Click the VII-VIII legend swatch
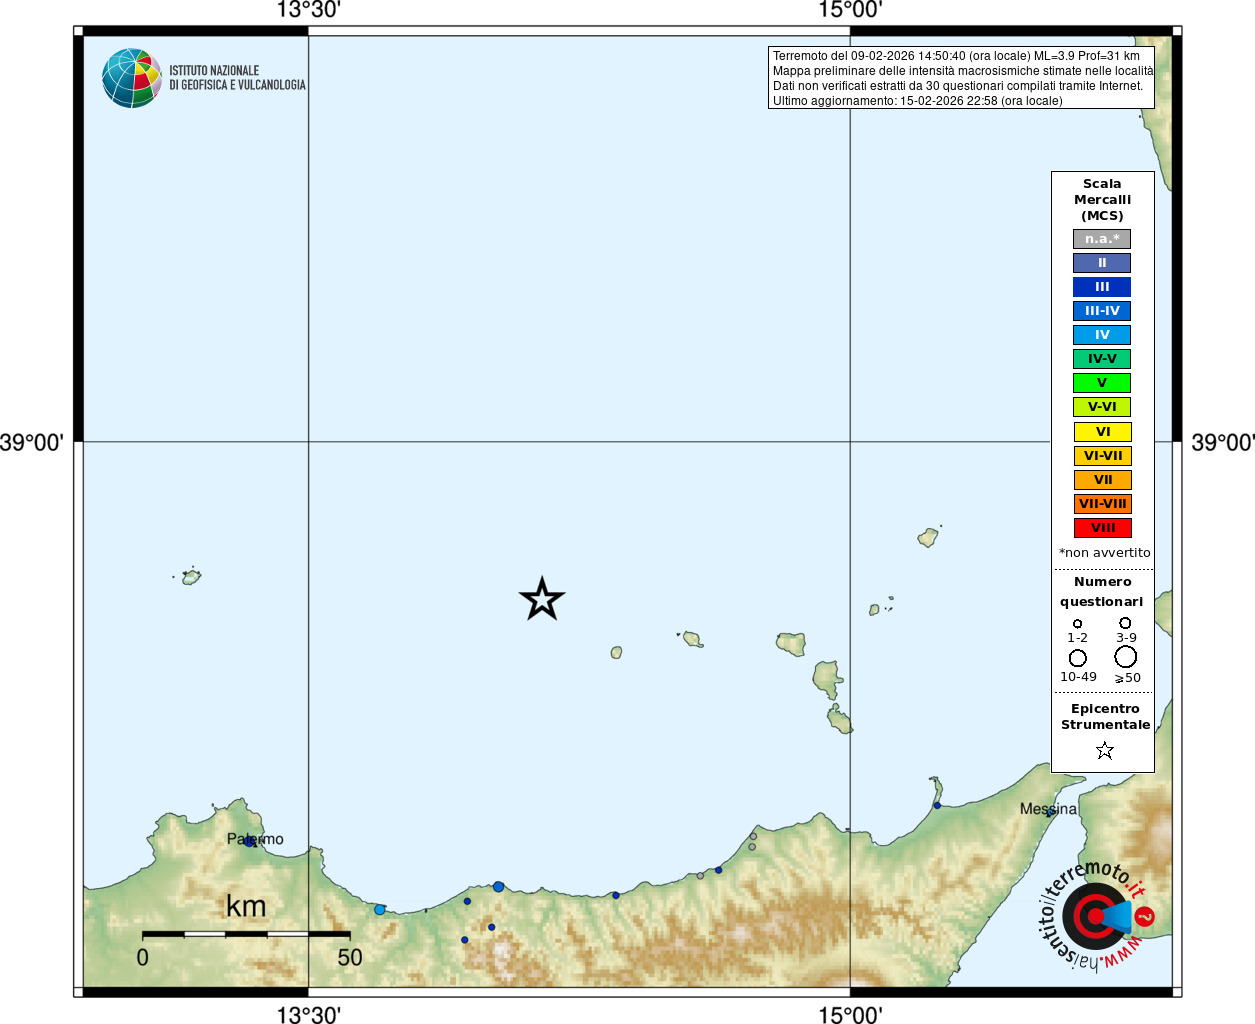The height and width of the screenshot is (1024, 1255). point(1103,504)
